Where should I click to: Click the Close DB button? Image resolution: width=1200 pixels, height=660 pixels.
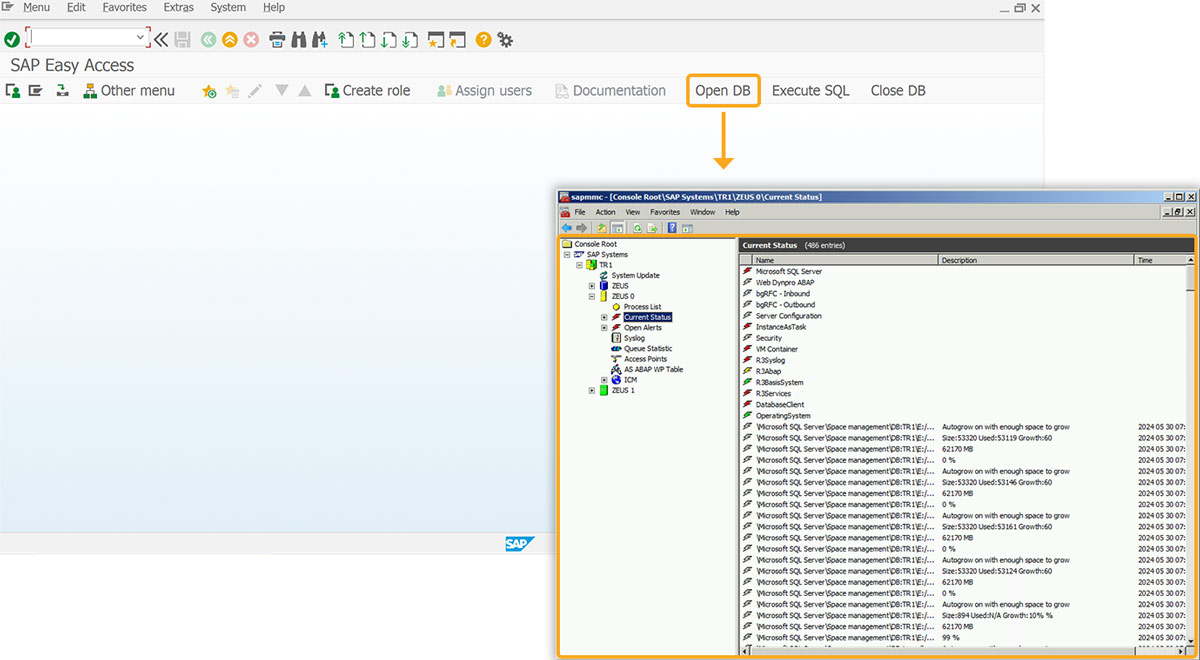(x=898, y=91)
